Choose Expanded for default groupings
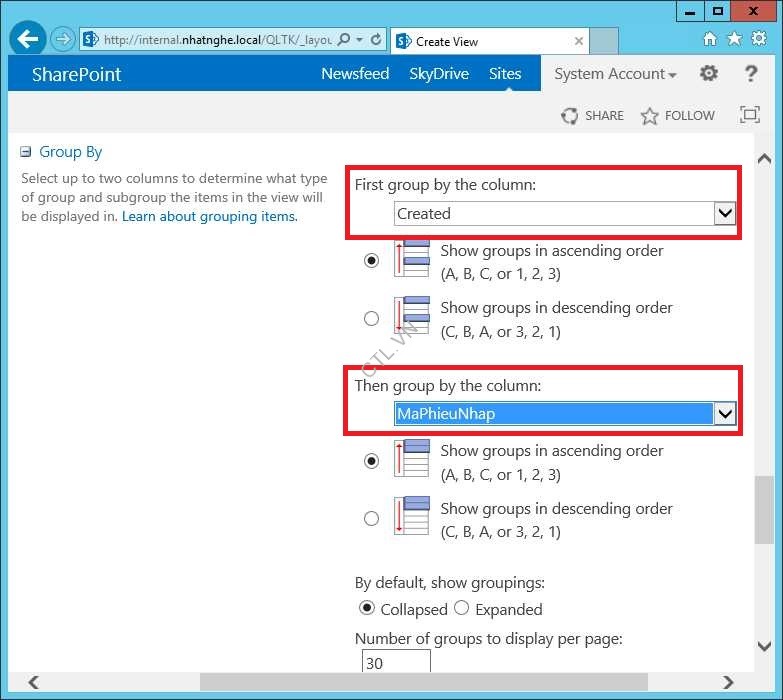Viewport: 783px width, 700px height. (x=462, y=608)
